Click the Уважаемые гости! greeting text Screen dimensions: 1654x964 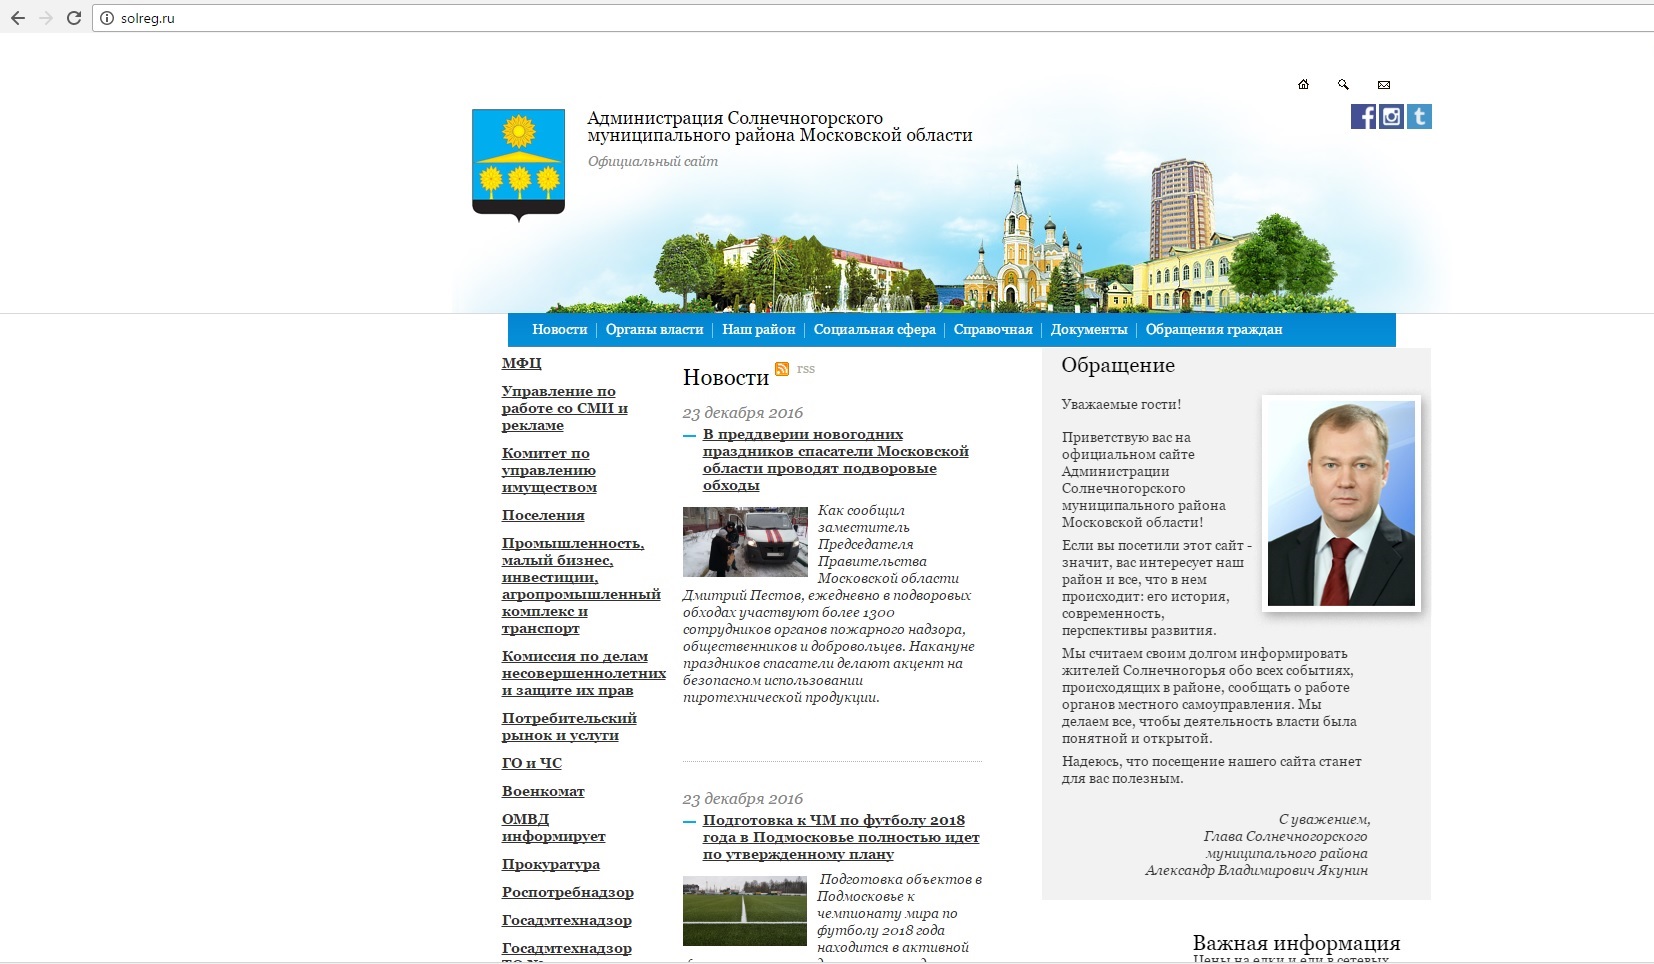[x=1121, y=404]
